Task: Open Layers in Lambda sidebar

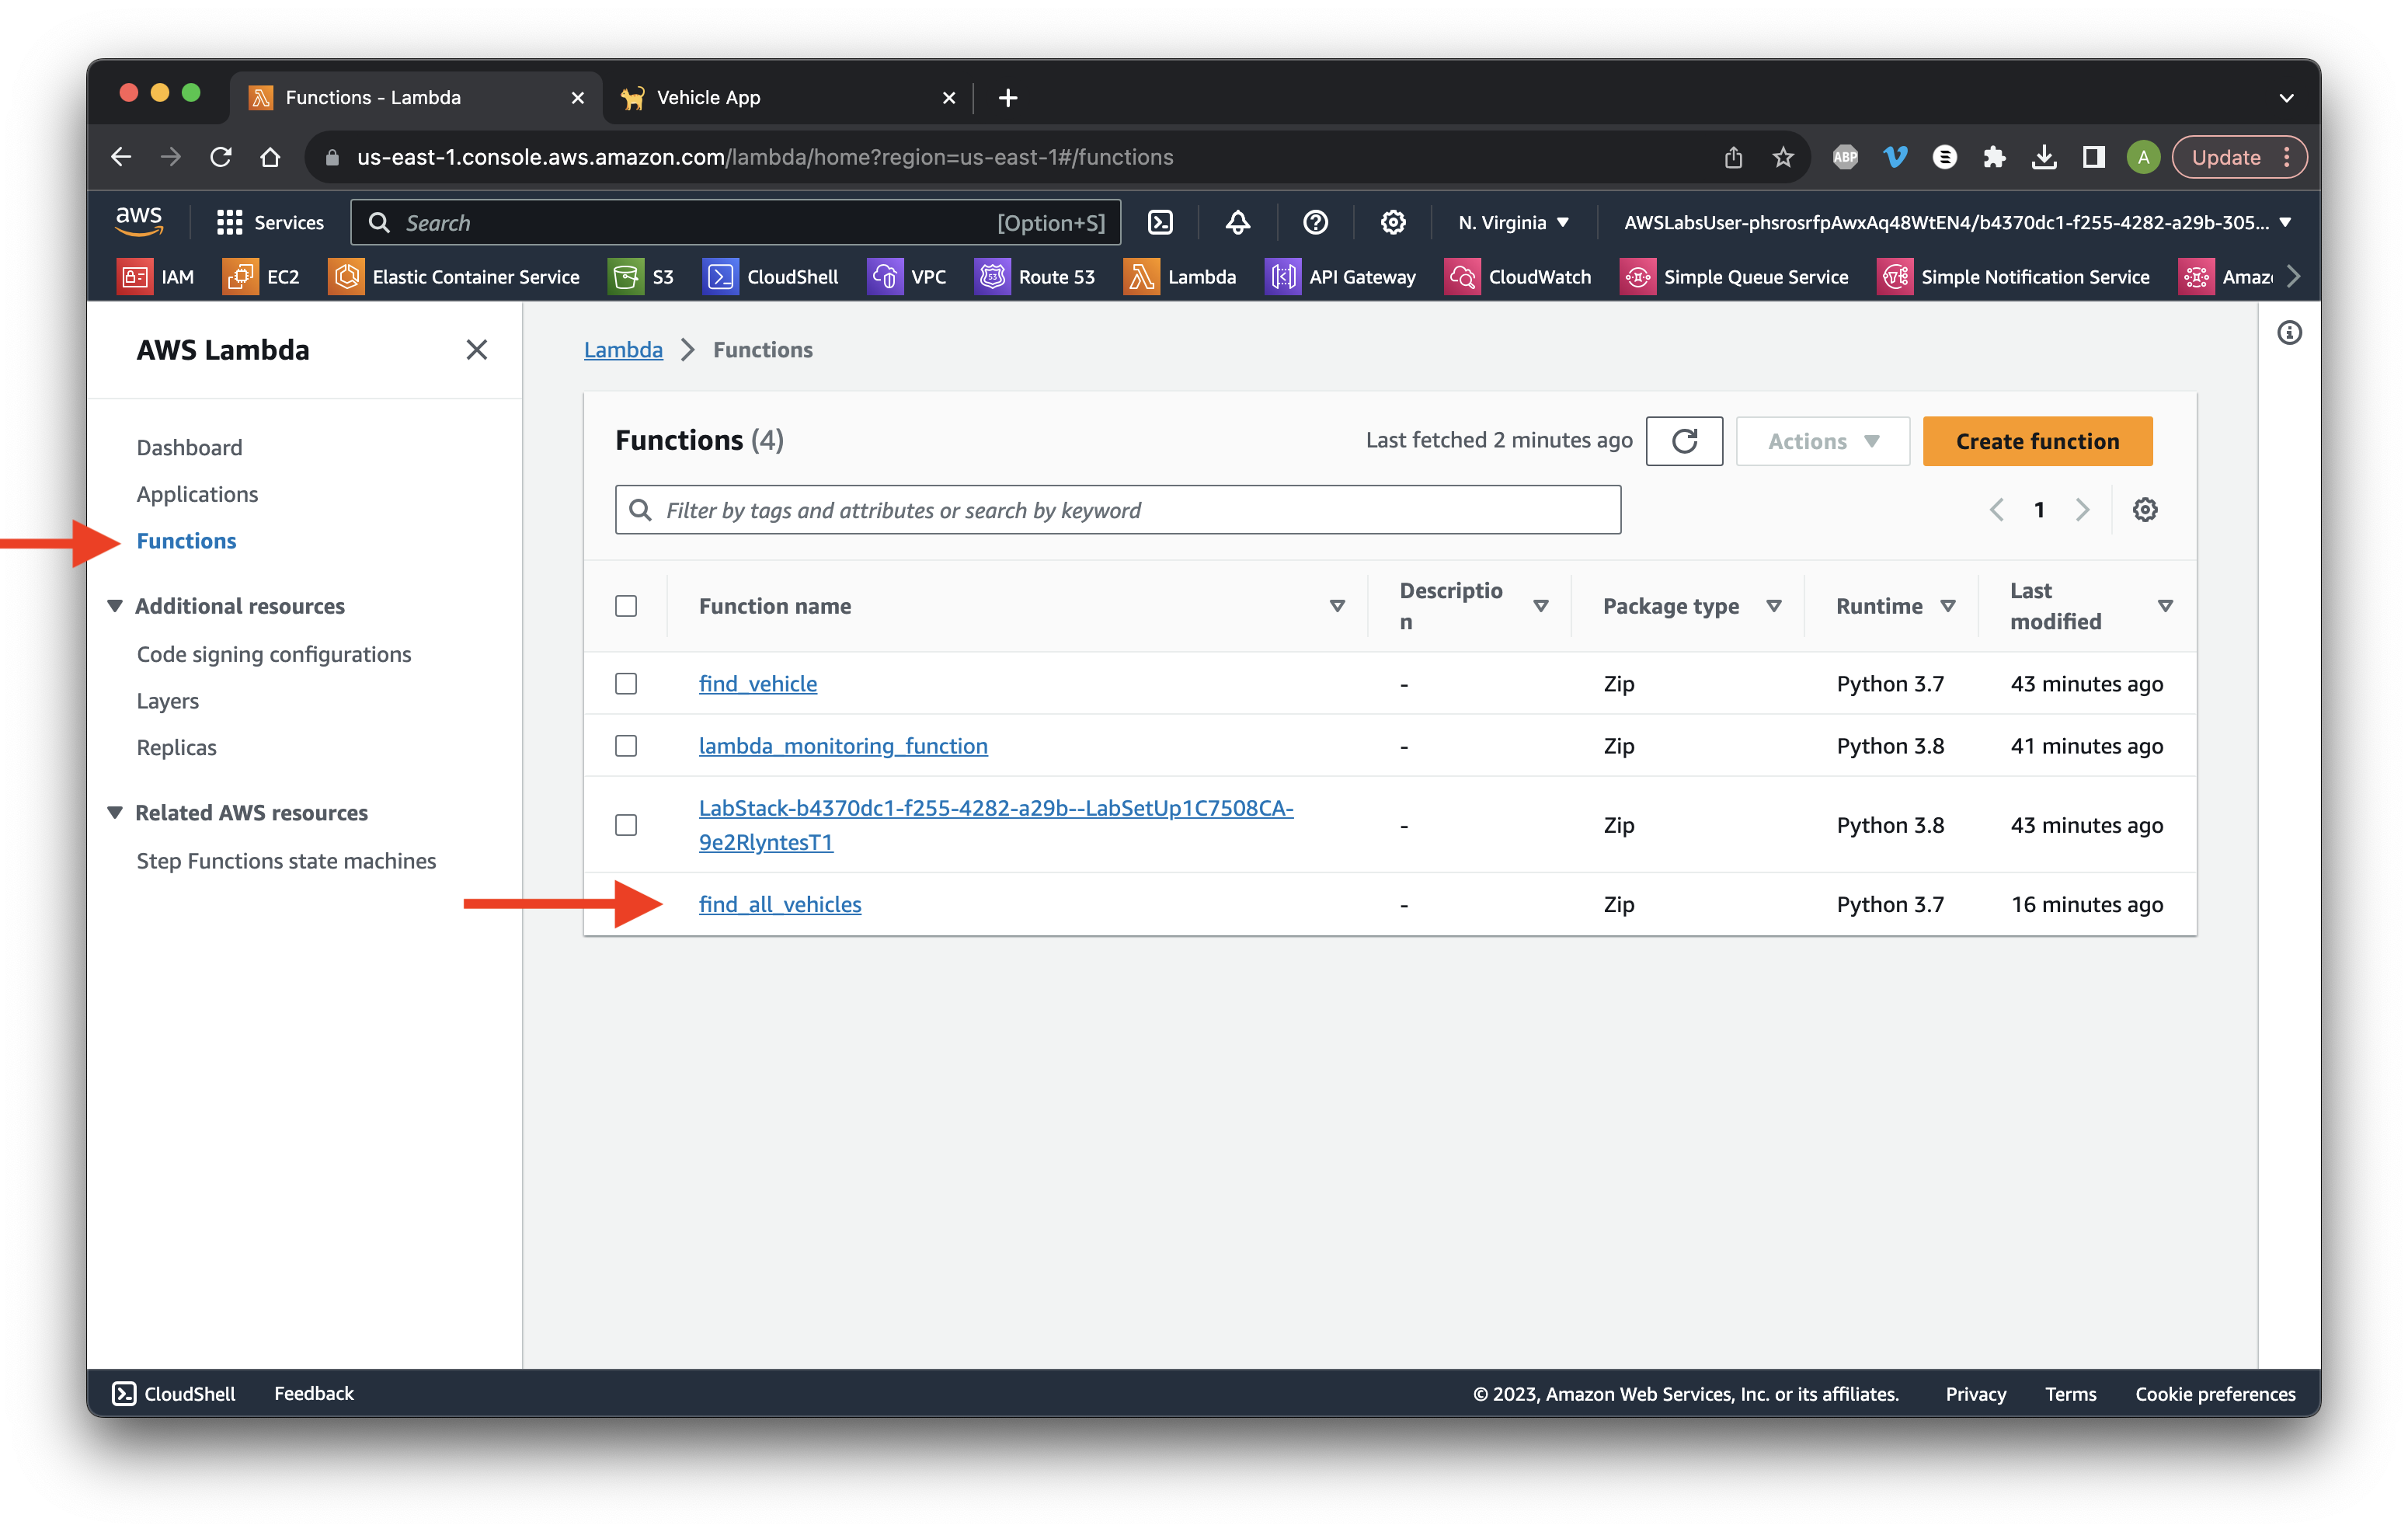Action: click(168, 701)
